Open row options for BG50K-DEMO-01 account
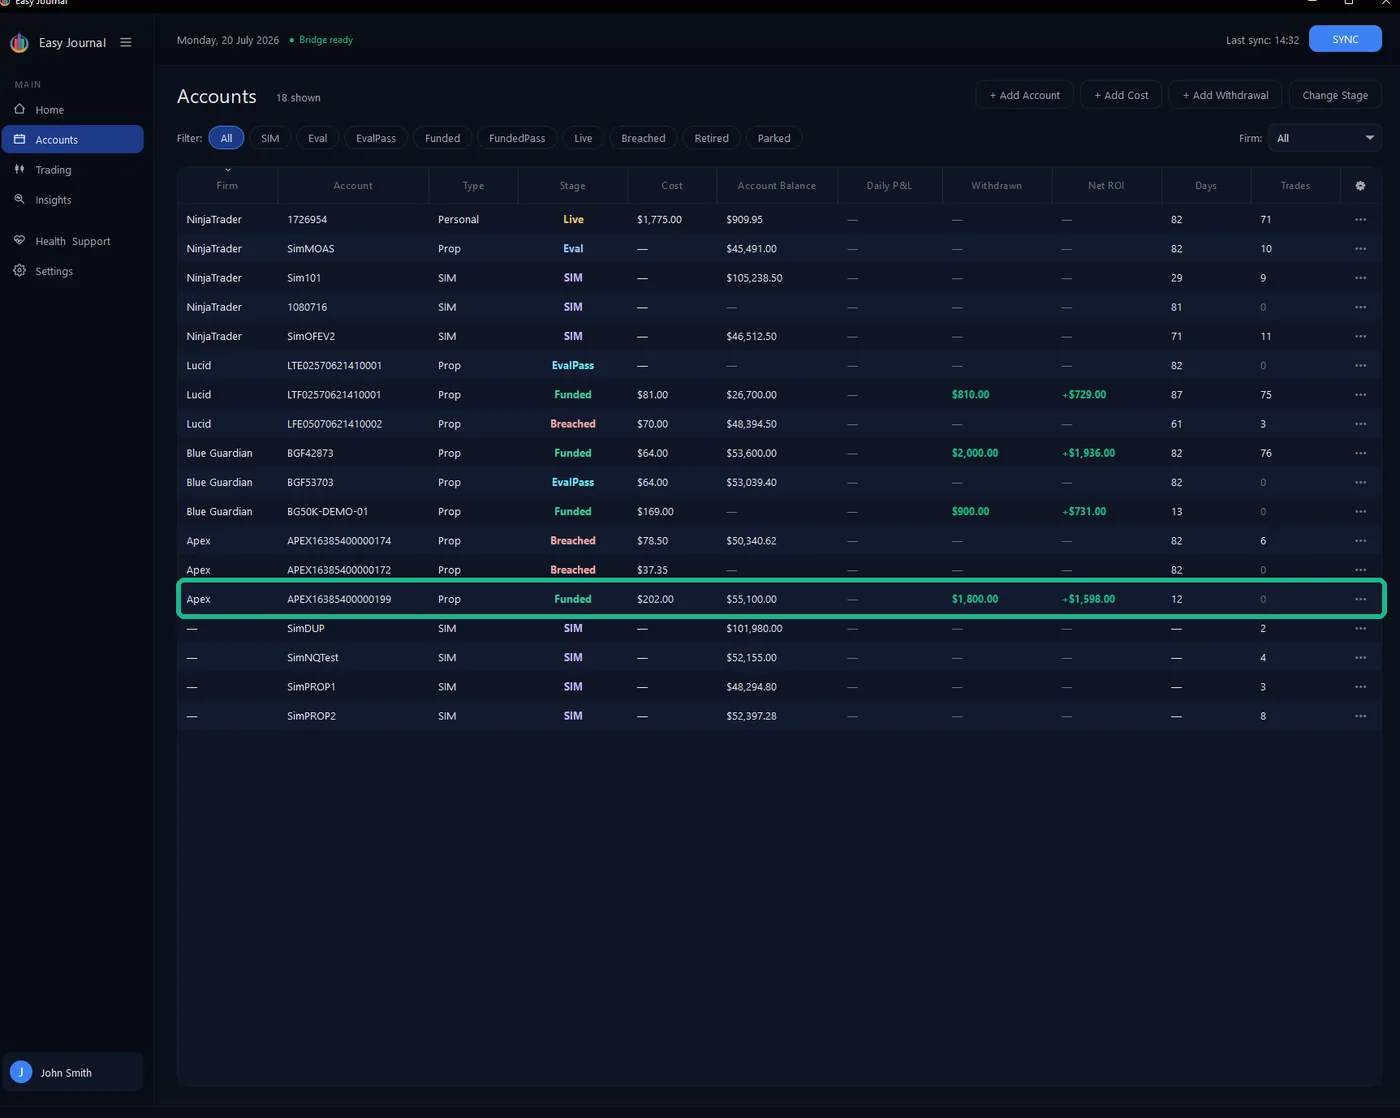 pyautogui.click(x=1360, y=512)
